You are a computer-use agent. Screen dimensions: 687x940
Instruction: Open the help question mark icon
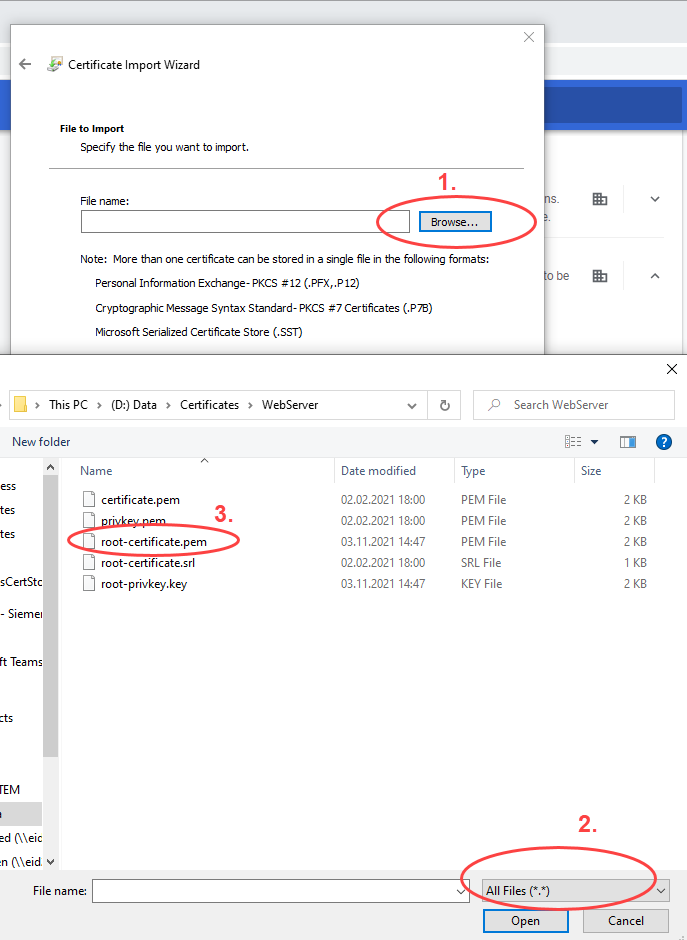pyautogui.click(x=663, y=441)
